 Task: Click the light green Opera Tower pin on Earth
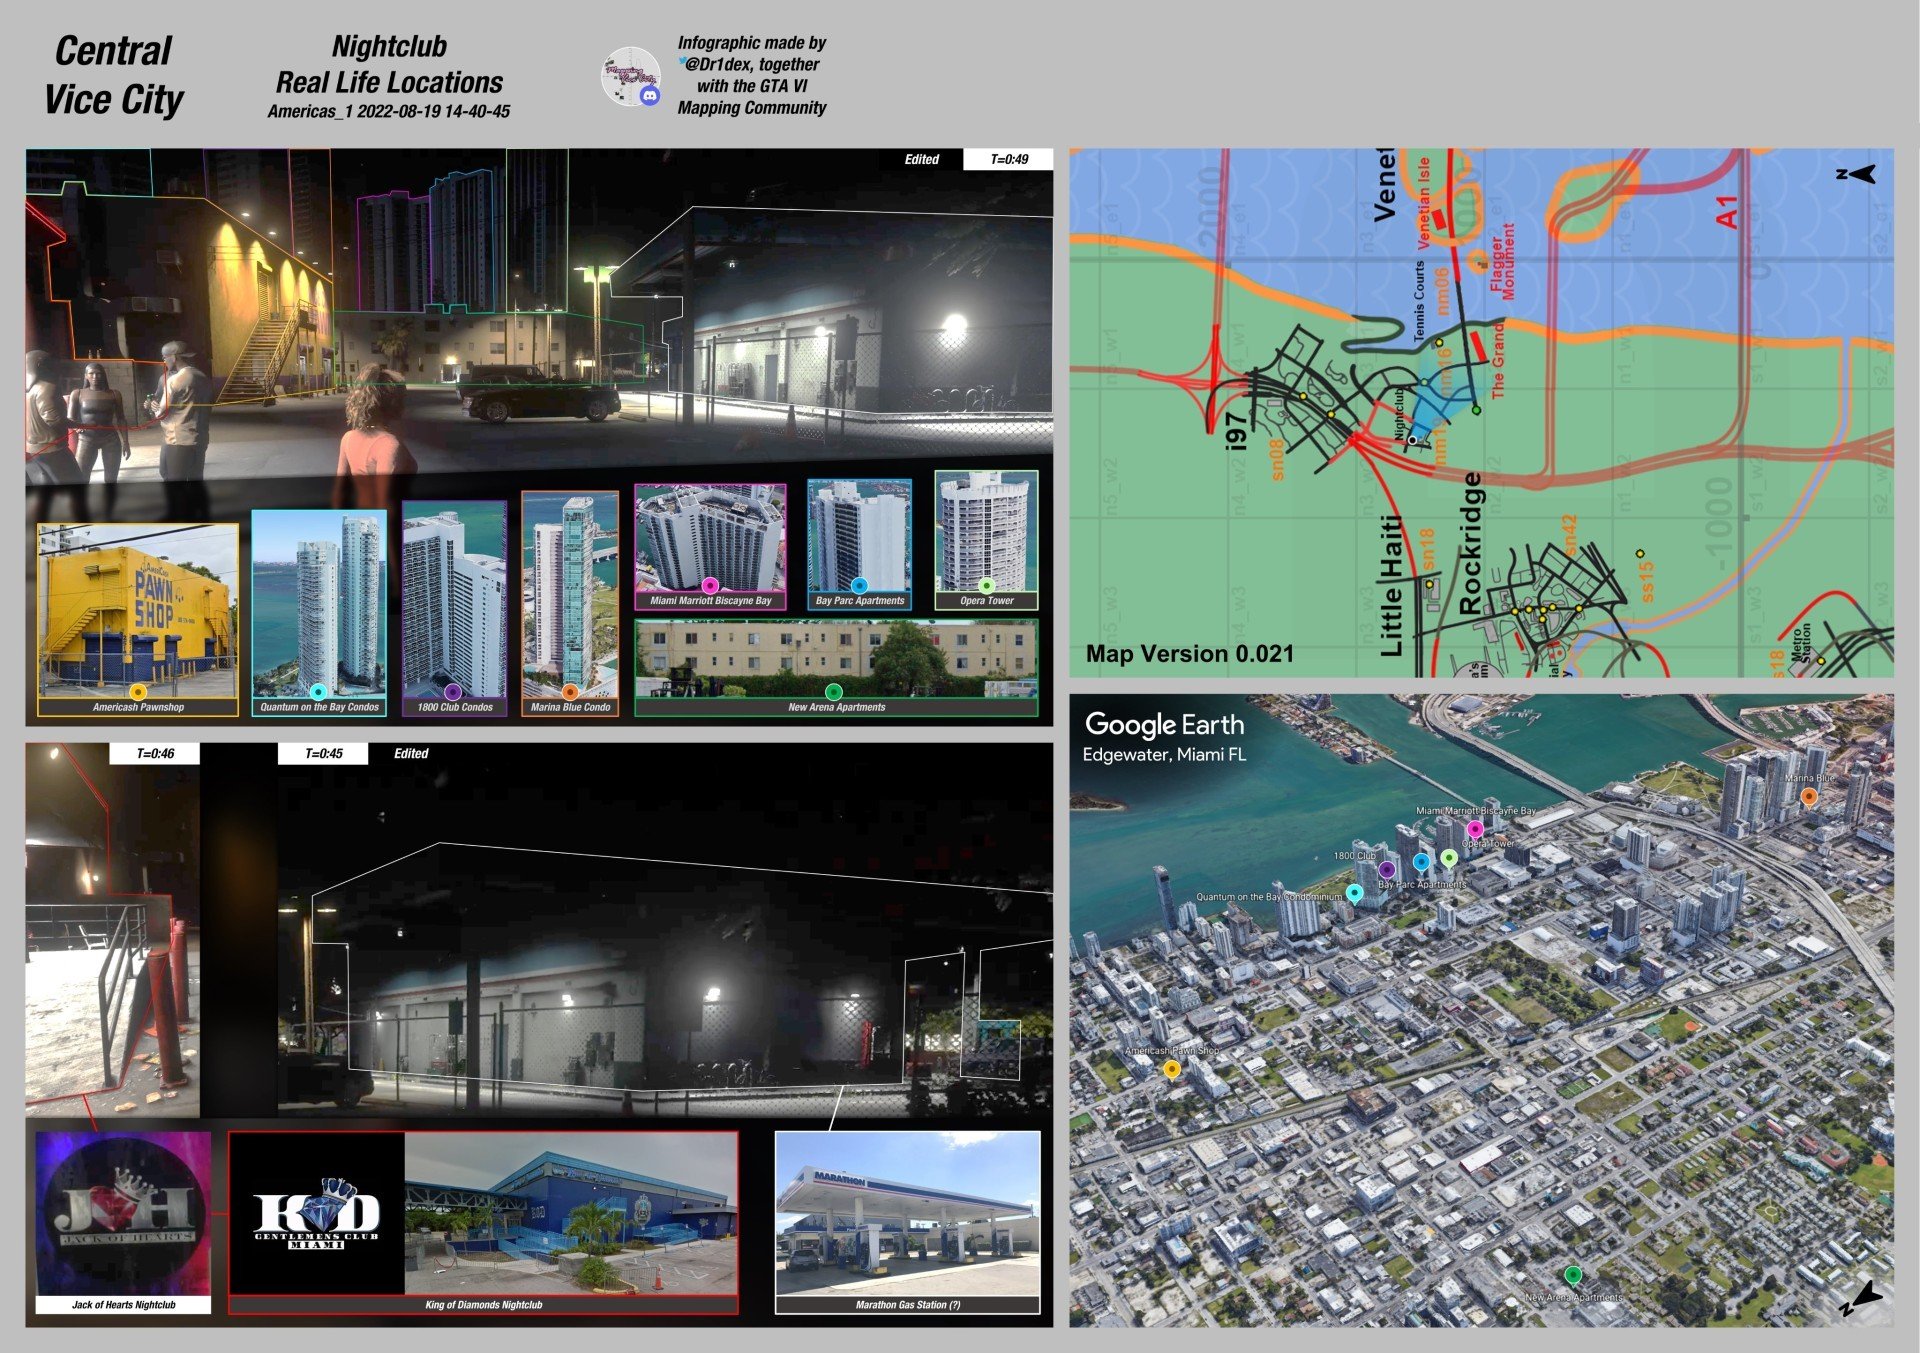[x=1449, y=858]
